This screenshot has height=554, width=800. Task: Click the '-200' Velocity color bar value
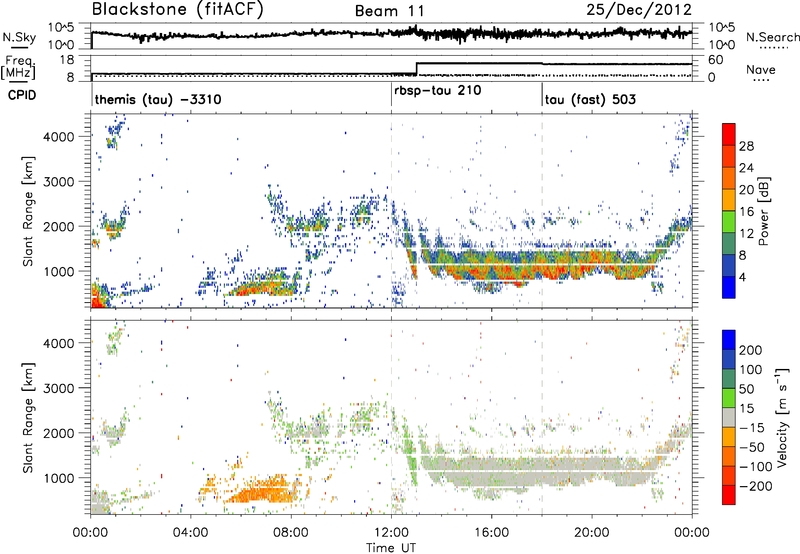(755, 486)
